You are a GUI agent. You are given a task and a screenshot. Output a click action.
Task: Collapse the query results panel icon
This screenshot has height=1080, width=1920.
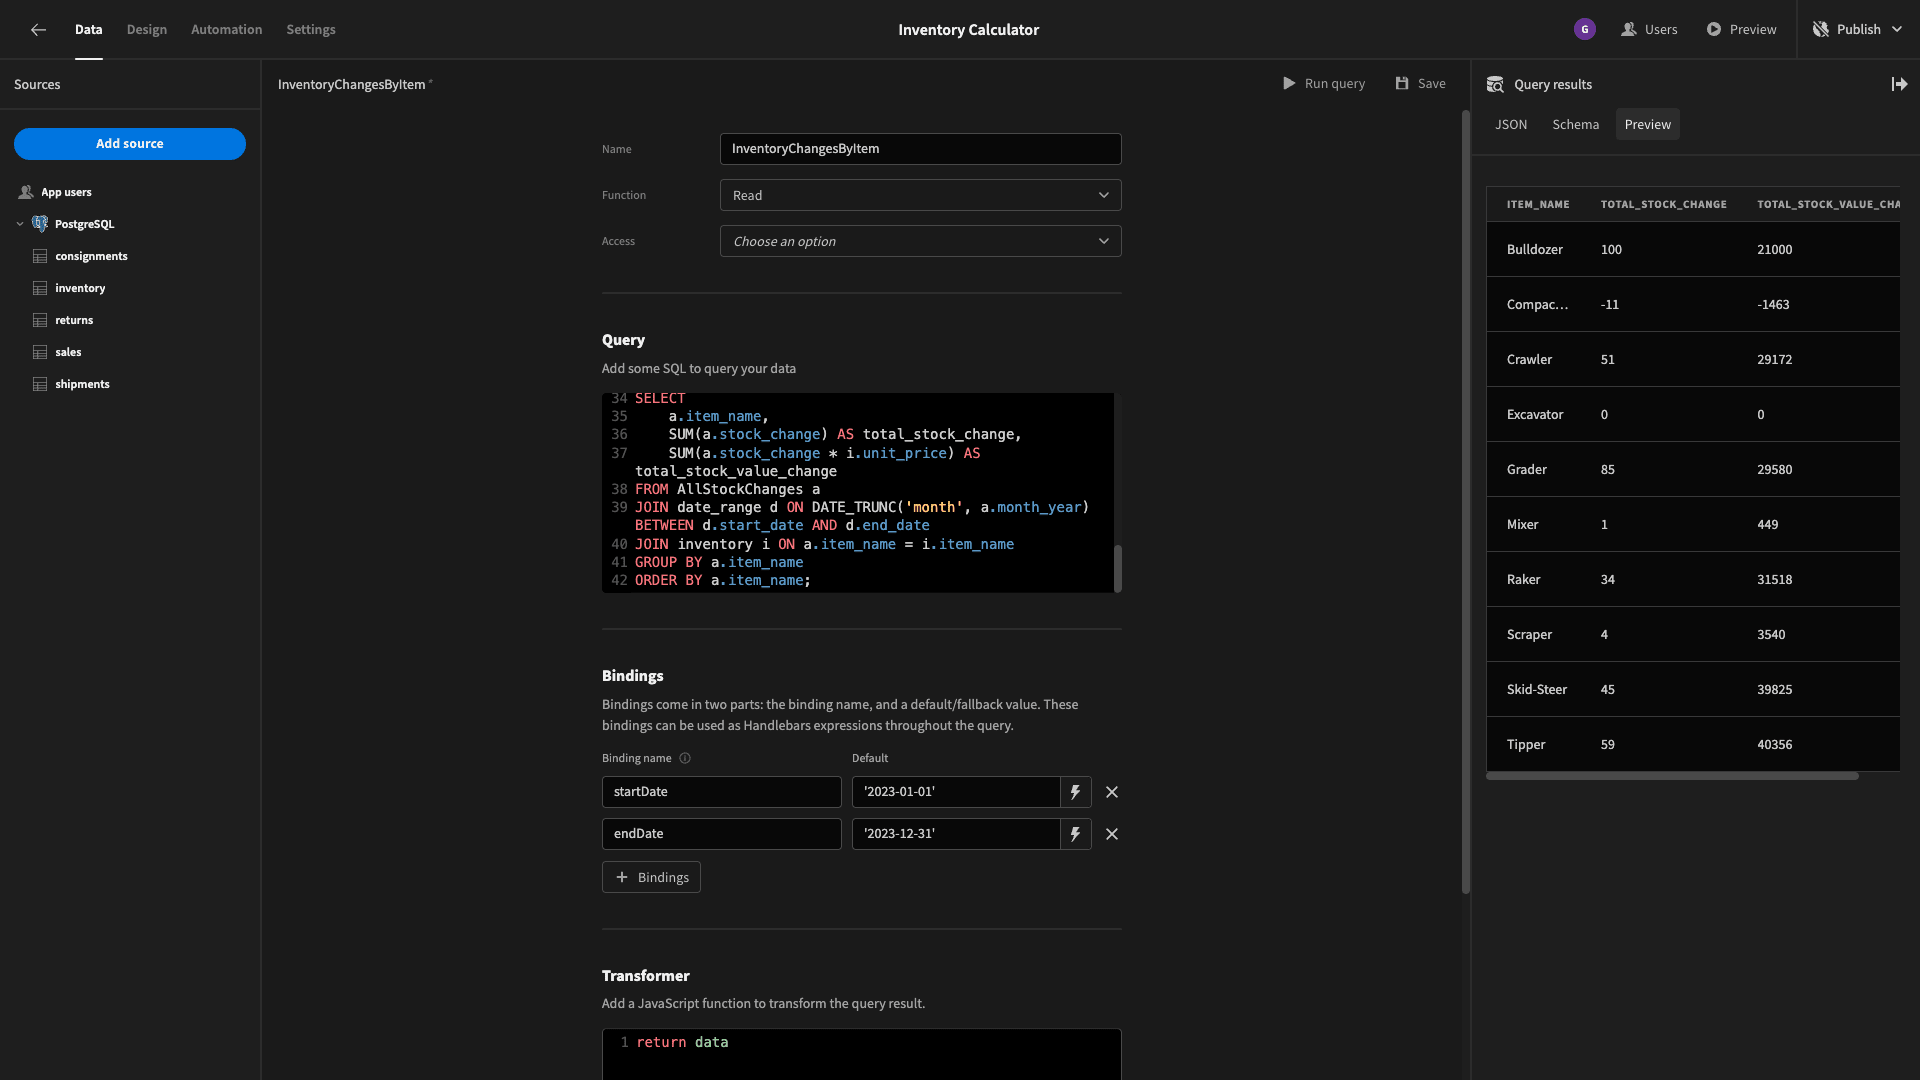tap(1899, 84)
